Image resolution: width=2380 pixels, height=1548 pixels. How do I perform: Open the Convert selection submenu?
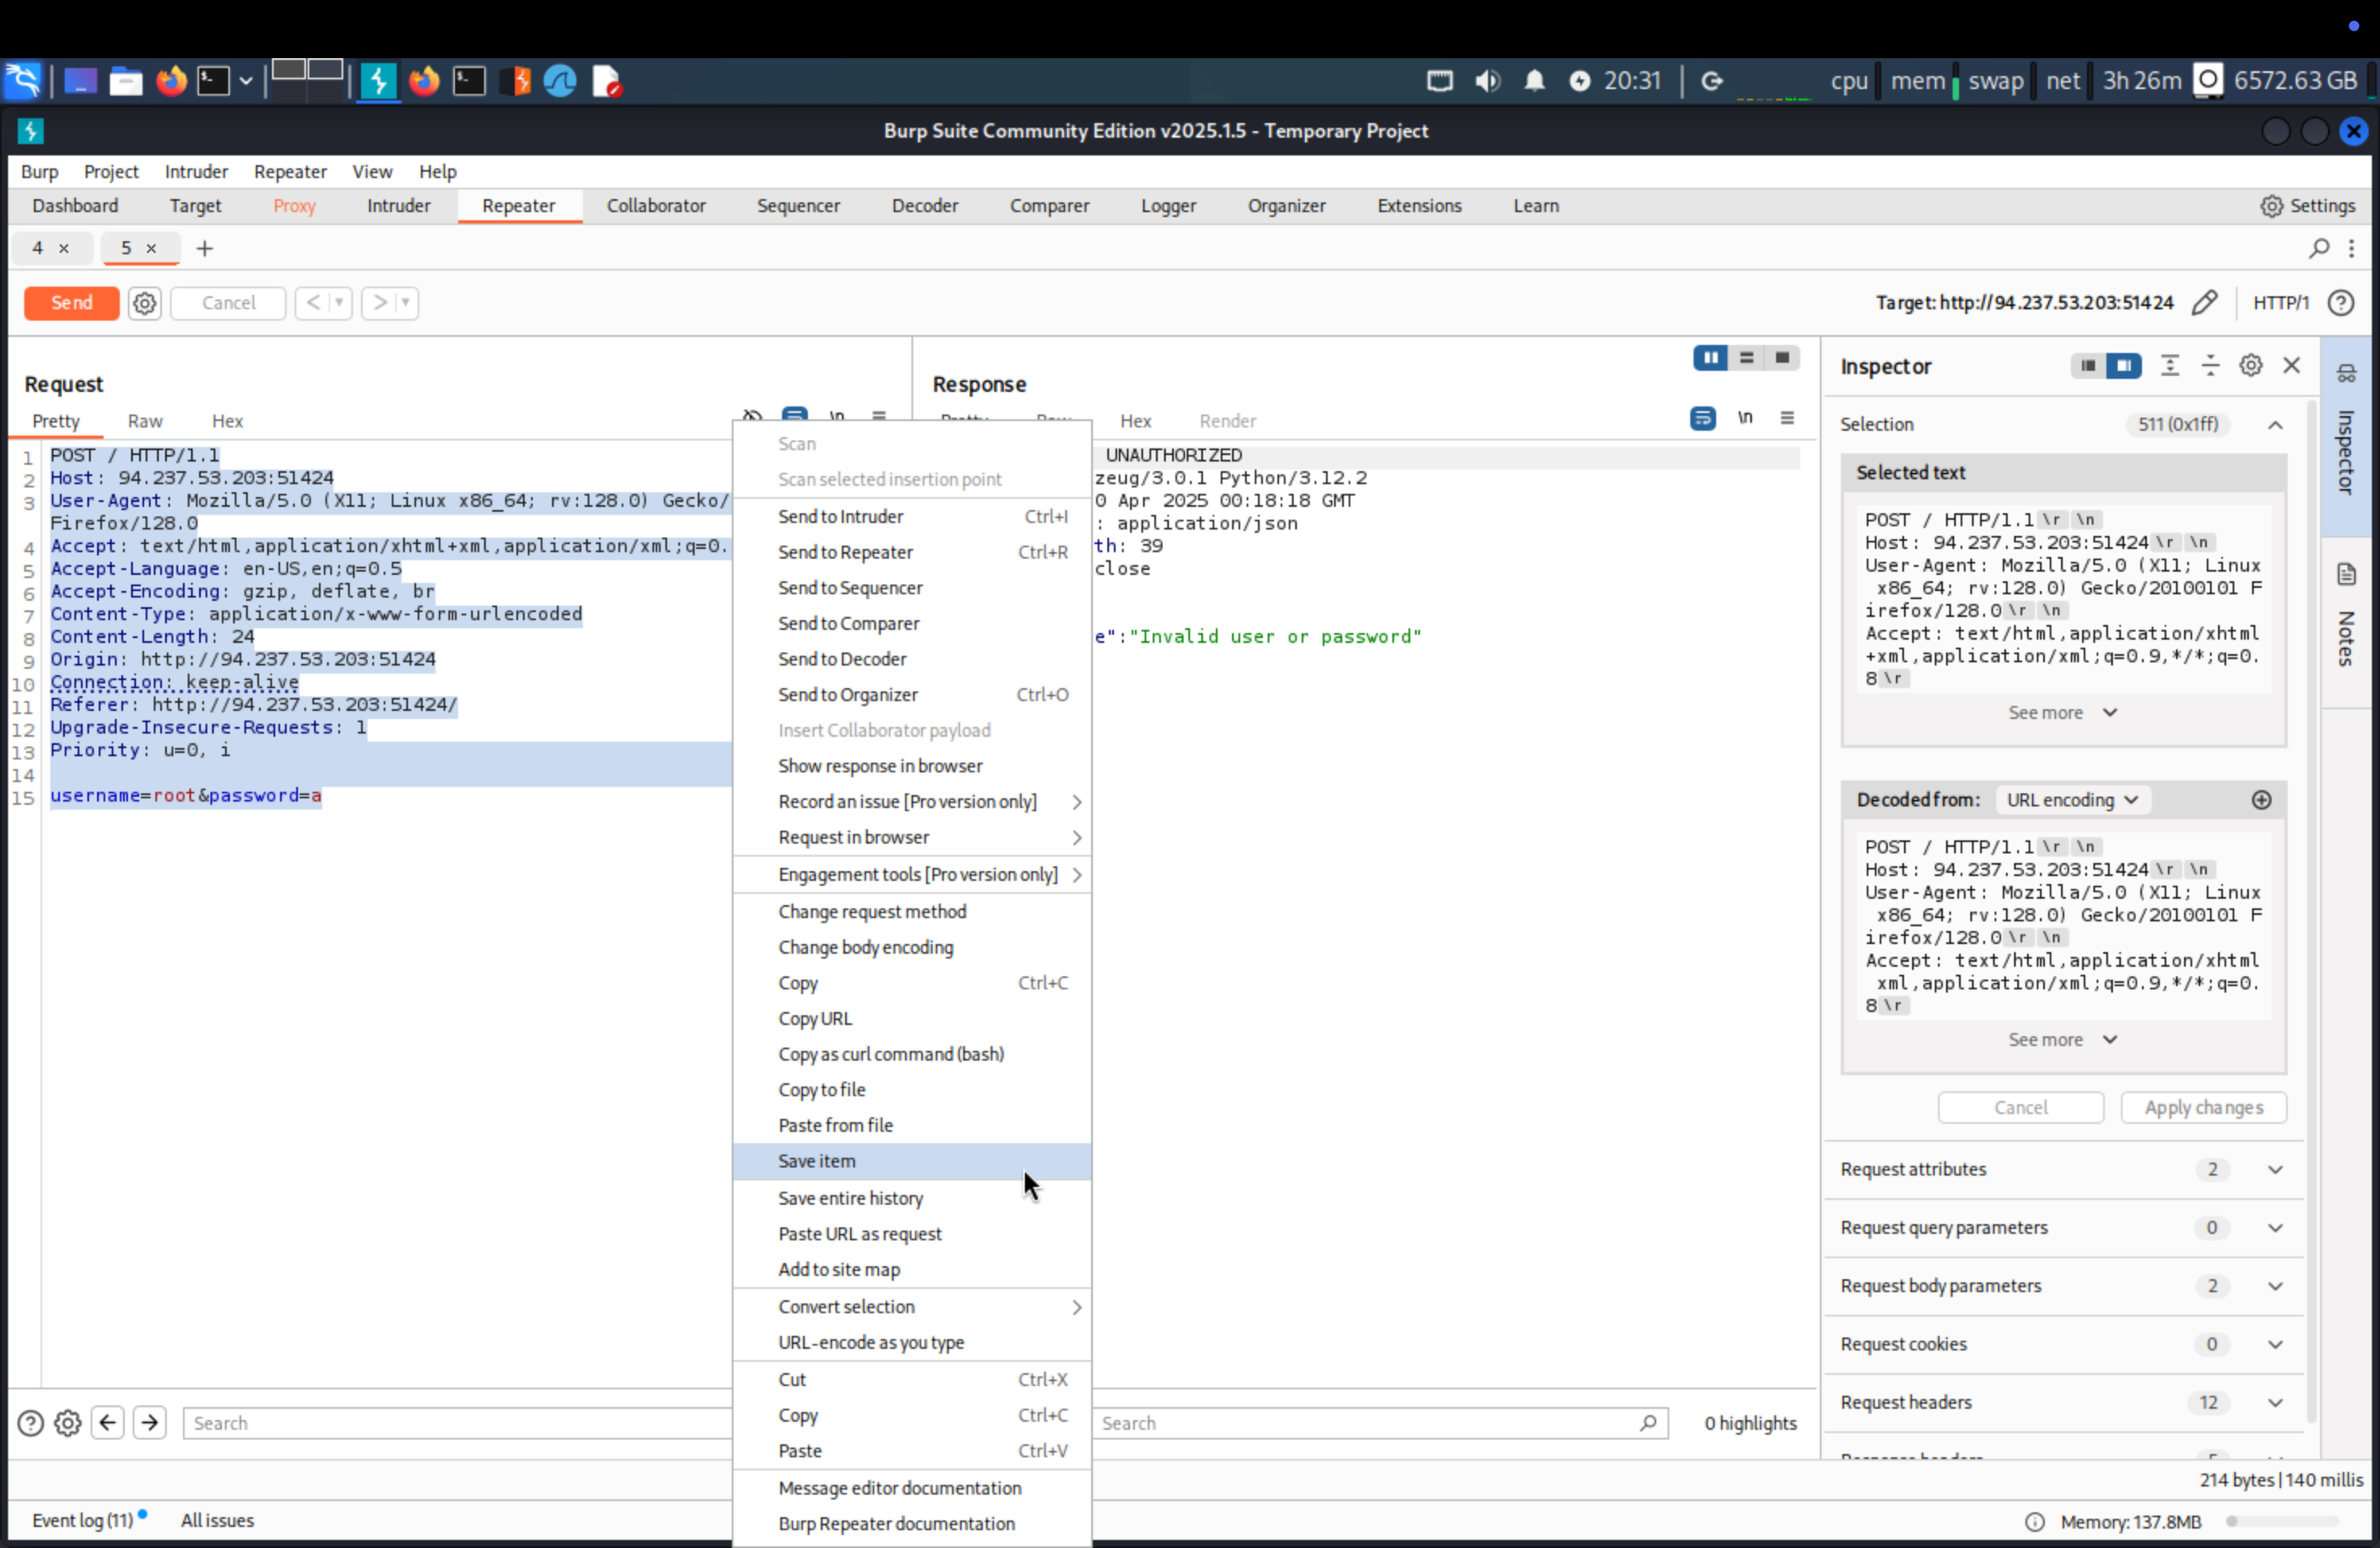click(911, 1307)
